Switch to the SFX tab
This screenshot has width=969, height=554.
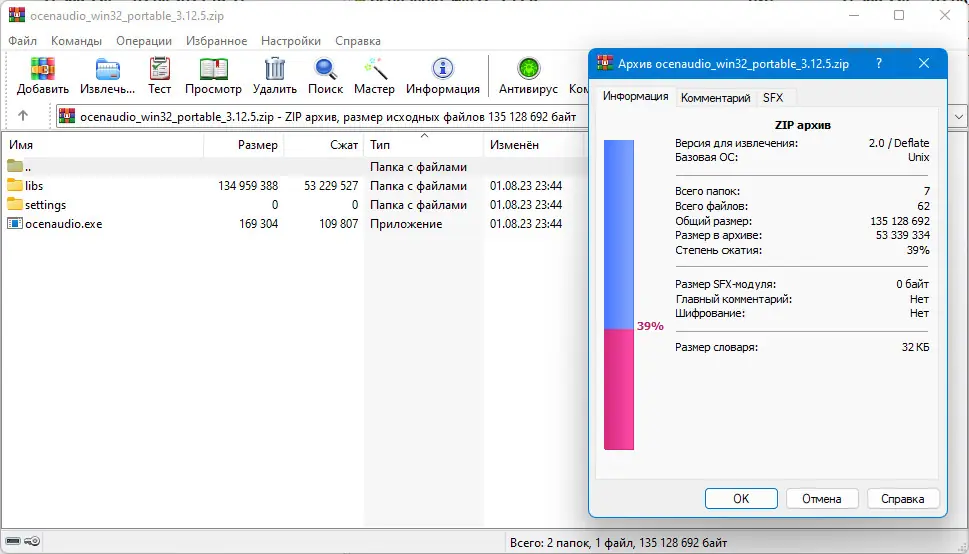coord(773,98)
